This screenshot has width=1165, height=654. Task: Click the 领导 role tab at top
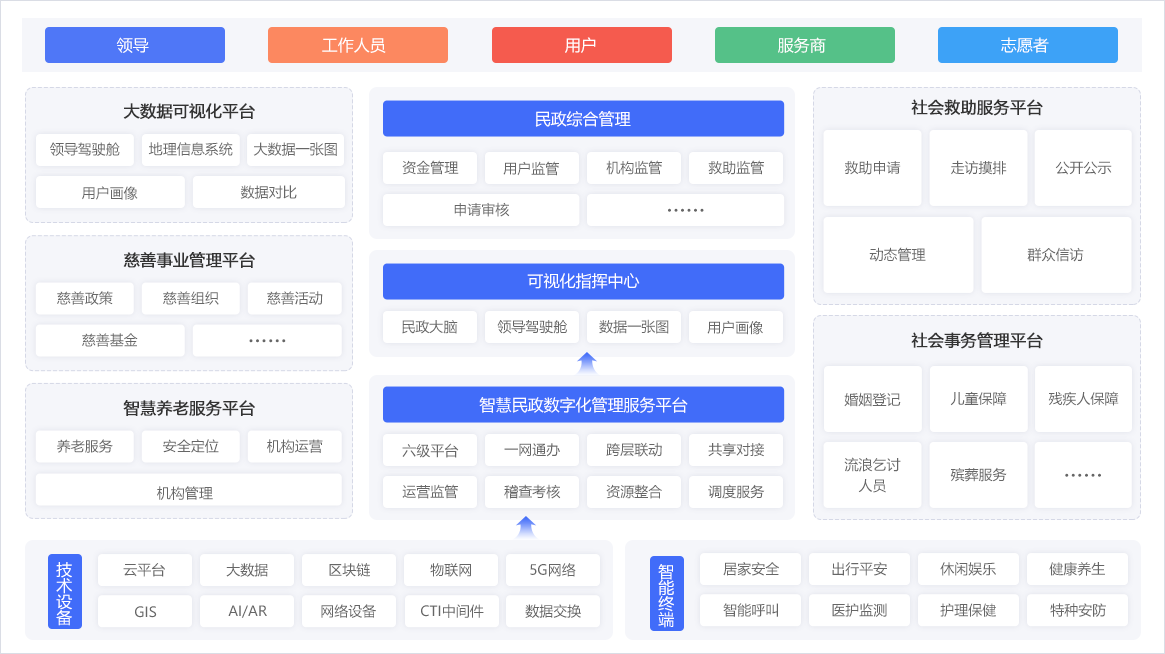pyautogui.click(x=135, y=45)
